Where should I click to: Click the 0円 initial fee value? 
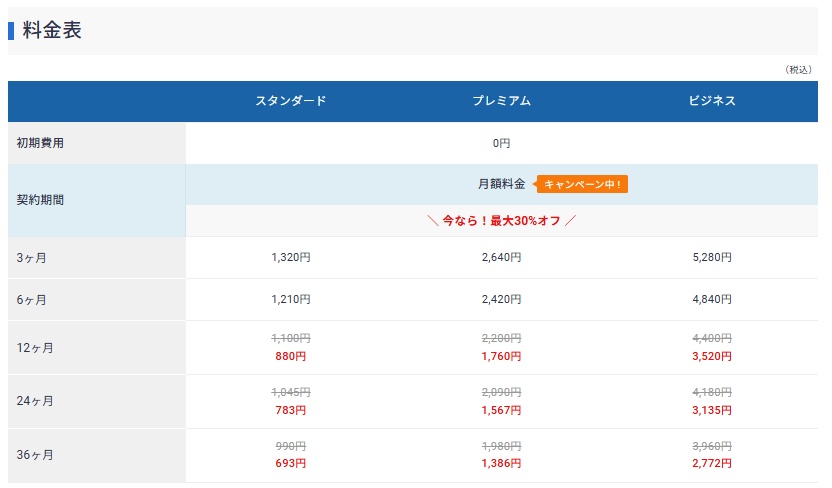[501, 143]
